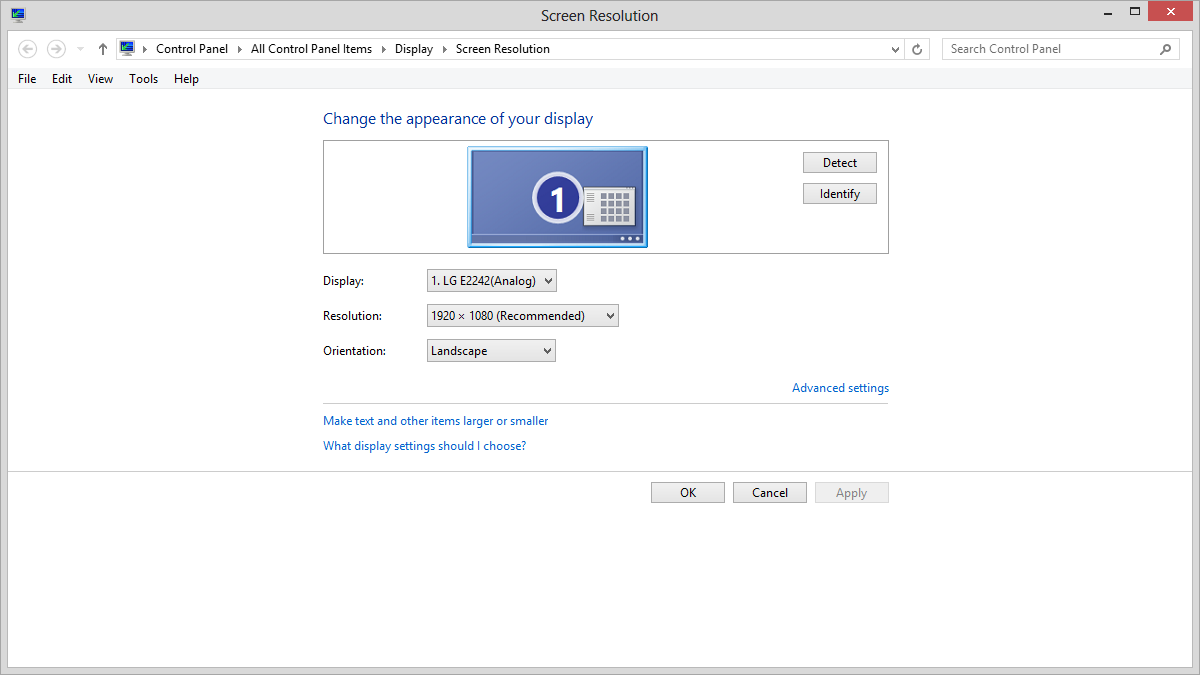This screenshot has width=1200, height=675.
Task: Select display 1 monitor thumbnail
Action: point(557,197)
